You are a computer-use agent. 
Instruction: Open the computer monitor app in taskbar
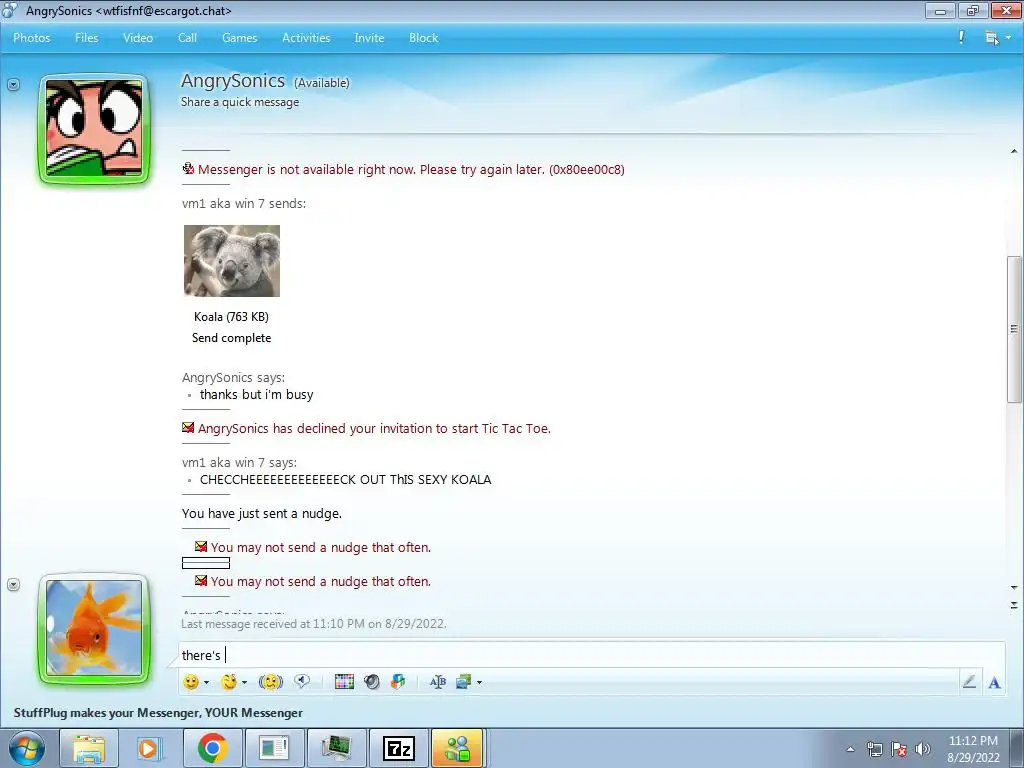point(336,748)
